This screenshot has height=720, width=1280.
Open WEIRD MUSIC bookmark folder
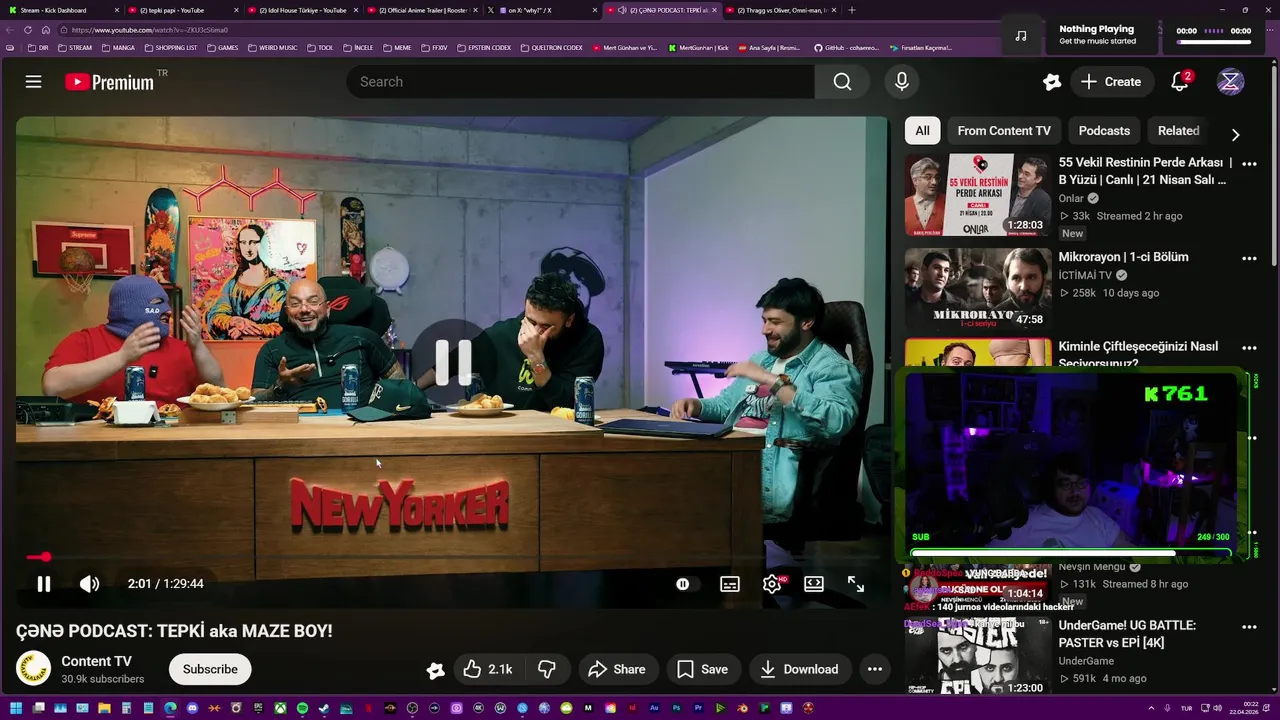click(272, 48)
